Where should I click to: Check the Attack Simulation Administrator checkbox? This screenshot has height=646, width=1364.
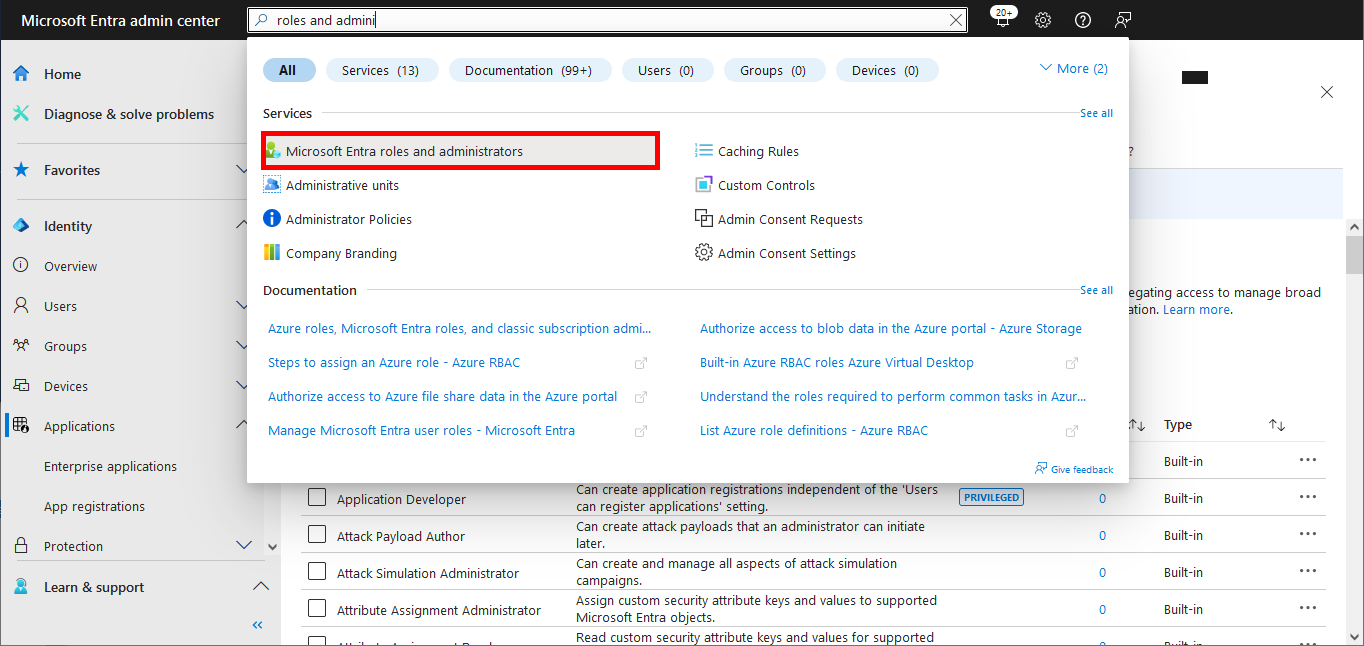317,570
